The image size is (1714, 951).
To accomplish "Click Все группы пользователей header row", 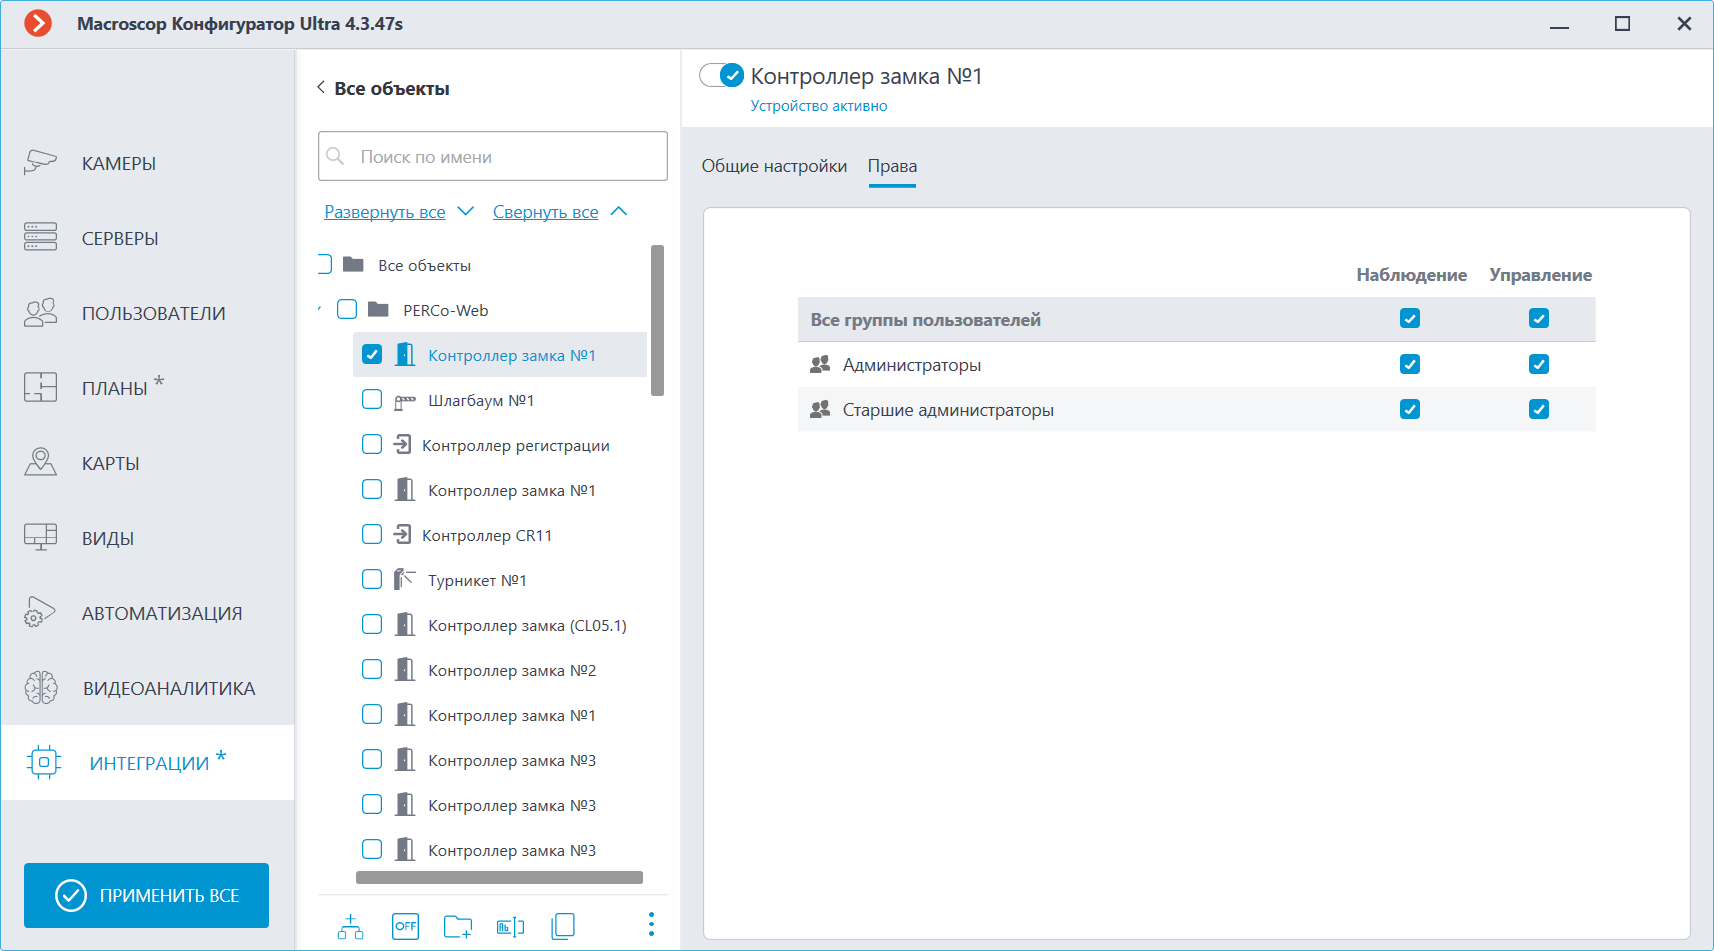I will pyautogui.click(x=1196, y=319).
